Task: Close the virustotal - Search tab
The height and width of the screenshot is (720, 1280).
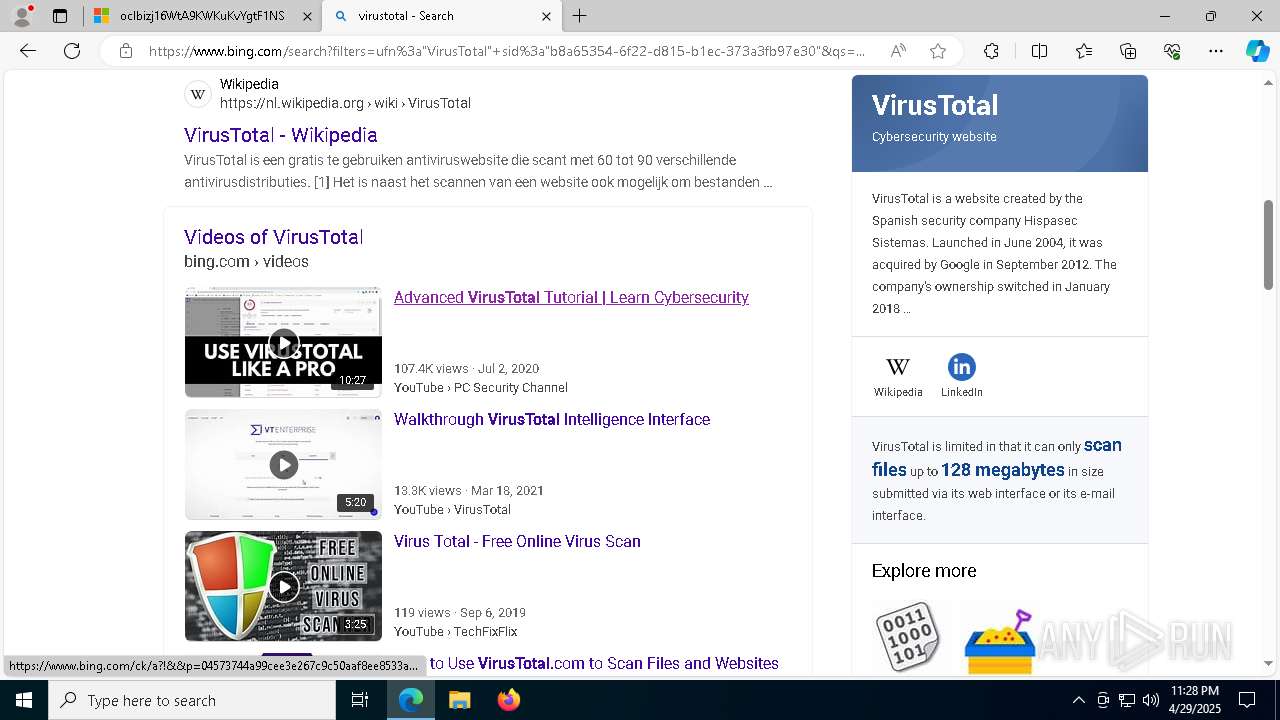Action: click(x=546, y=16)
